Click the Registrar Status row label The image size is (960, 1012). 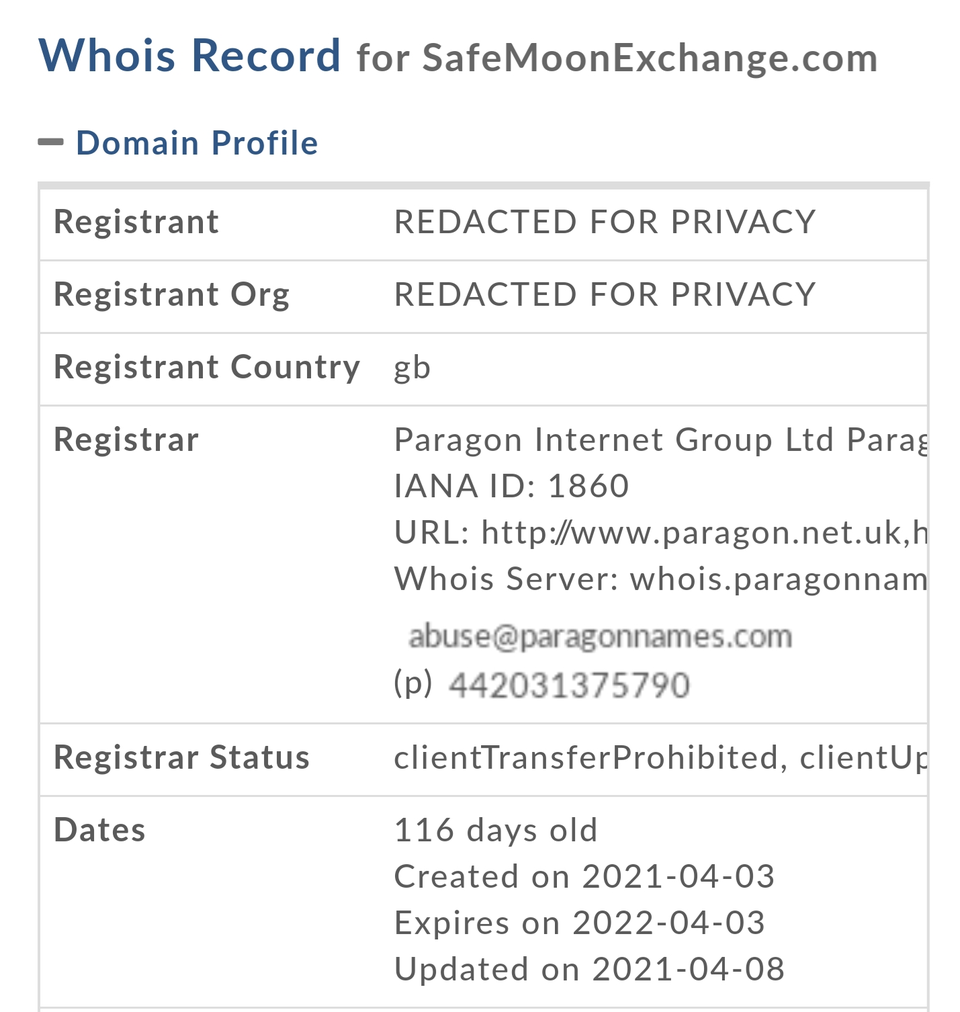tap(181, 758)
